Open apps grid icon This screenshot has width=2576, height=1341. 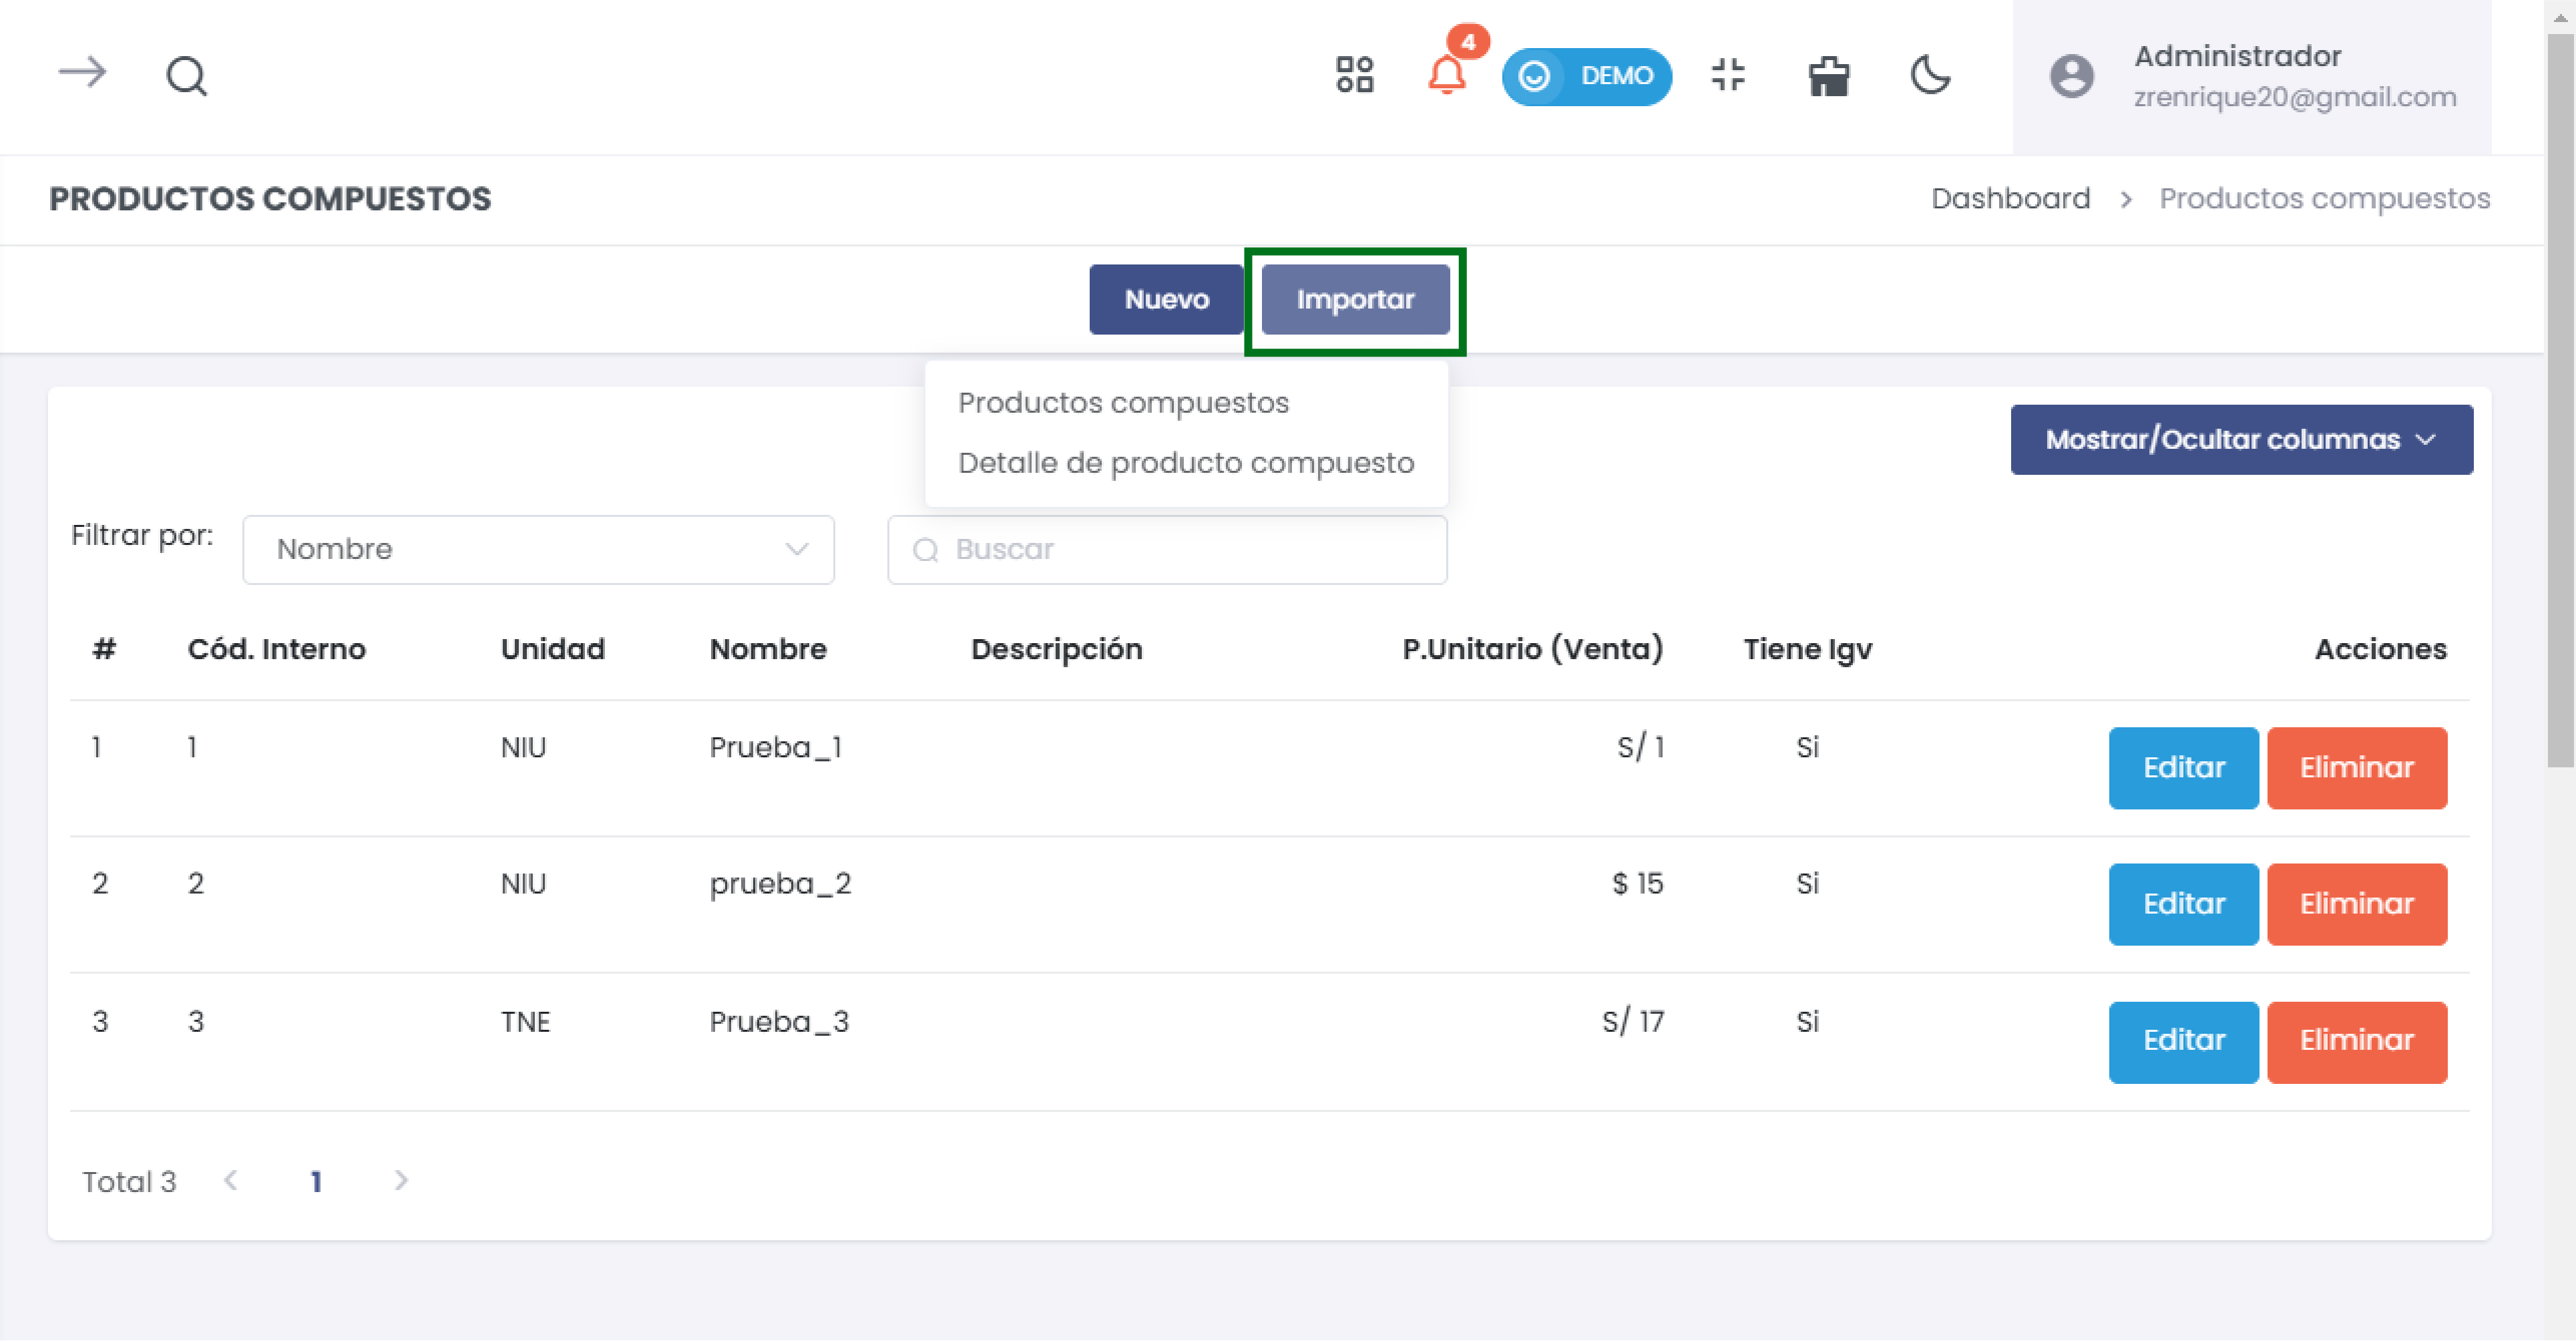coord(1354,75)
